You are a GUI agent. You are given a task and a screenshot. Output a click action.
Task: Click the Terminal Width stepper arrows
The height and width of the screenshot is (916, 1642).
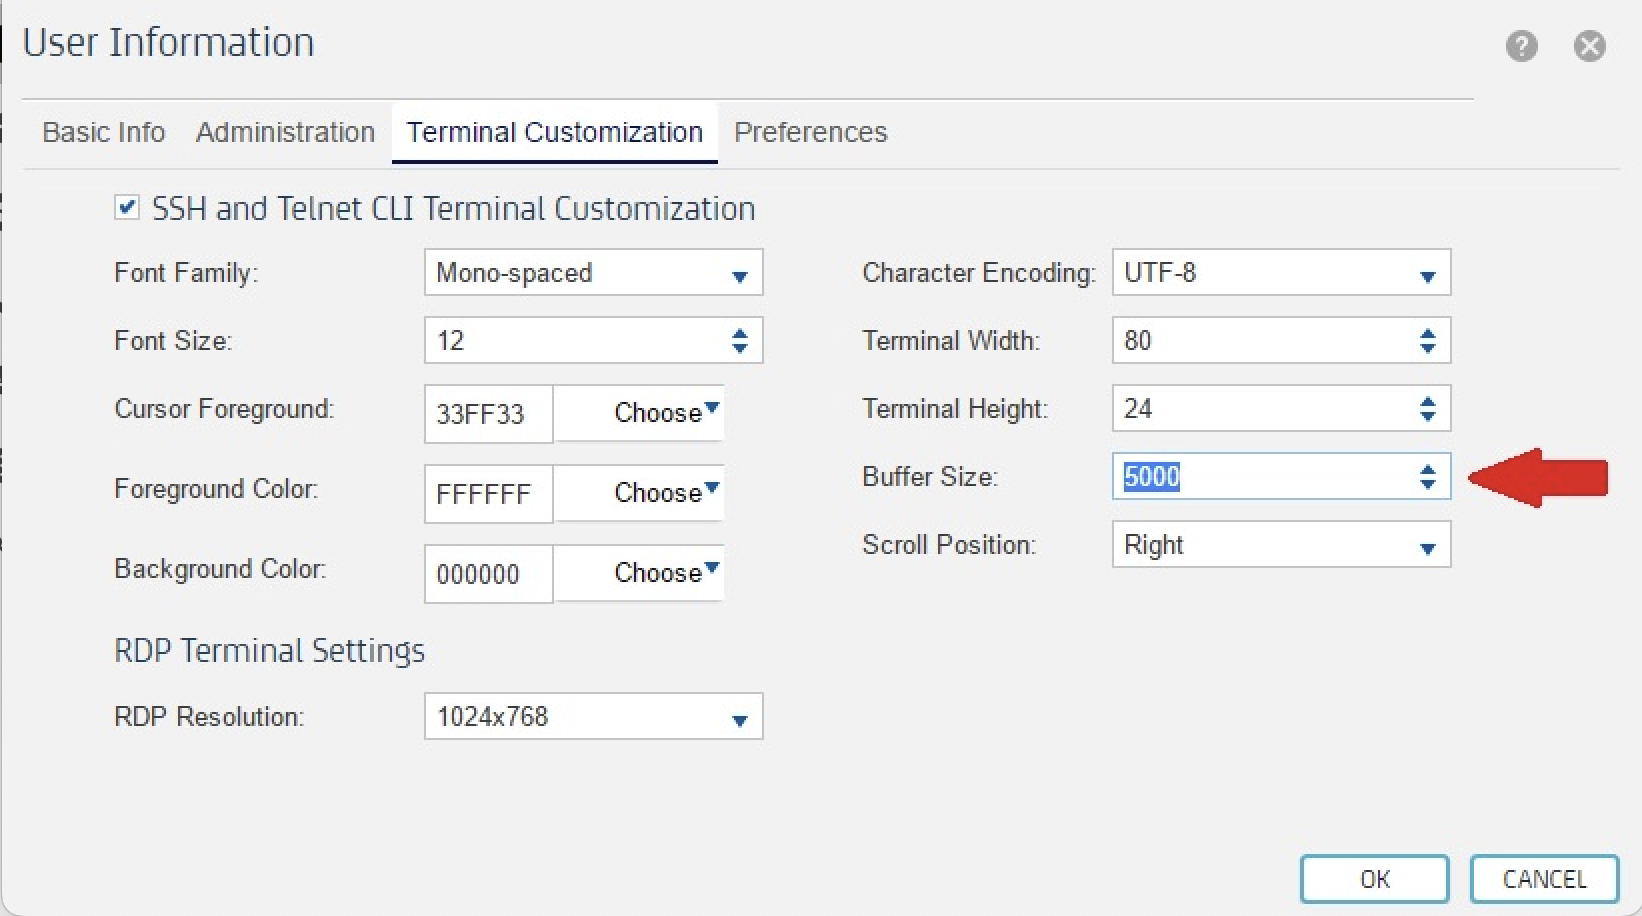[x=1427, y=341]
